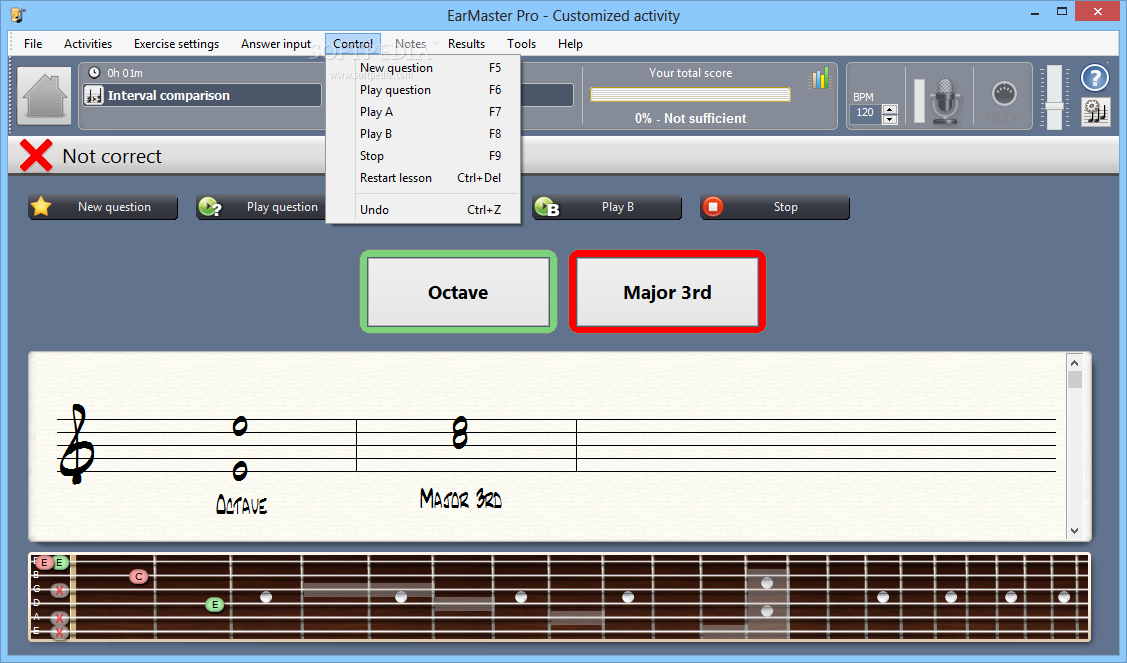Click the muted X marker on G string
The width and height of the screenshot is (1127, 663).
(60, 590)
